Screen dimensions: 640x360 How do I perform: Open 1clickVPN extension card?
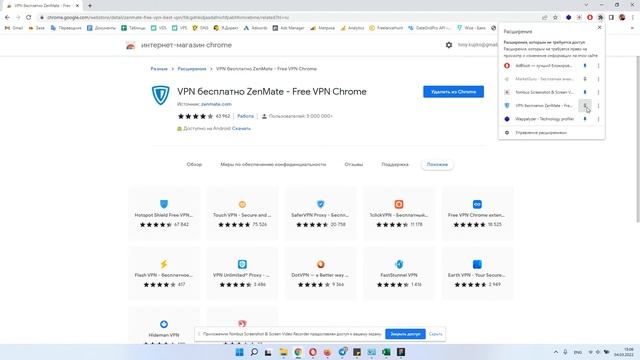399,213
